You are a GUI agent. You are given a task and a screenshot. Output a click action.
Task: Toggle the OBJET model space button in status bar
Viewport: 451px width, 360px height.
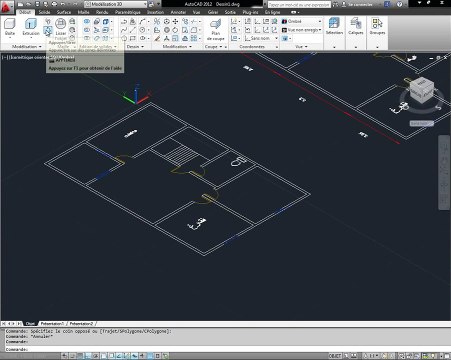335,356
